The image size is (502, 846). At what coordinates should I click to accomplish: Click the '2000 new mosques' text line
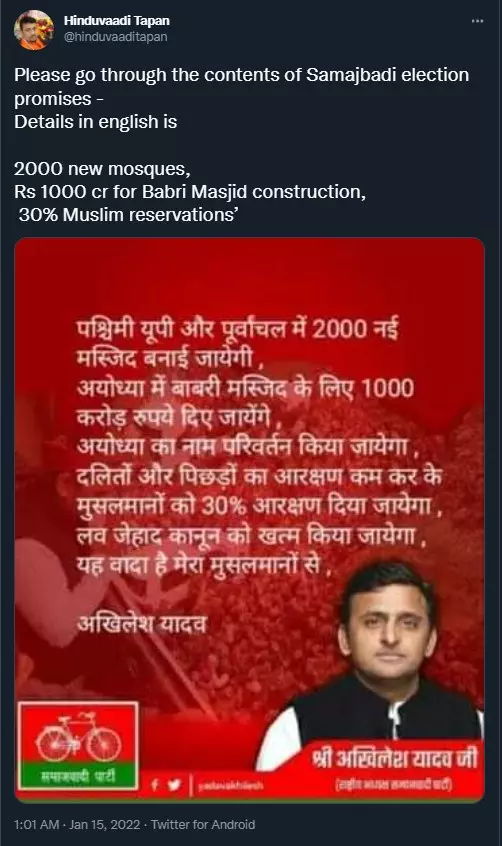(102, 169)
